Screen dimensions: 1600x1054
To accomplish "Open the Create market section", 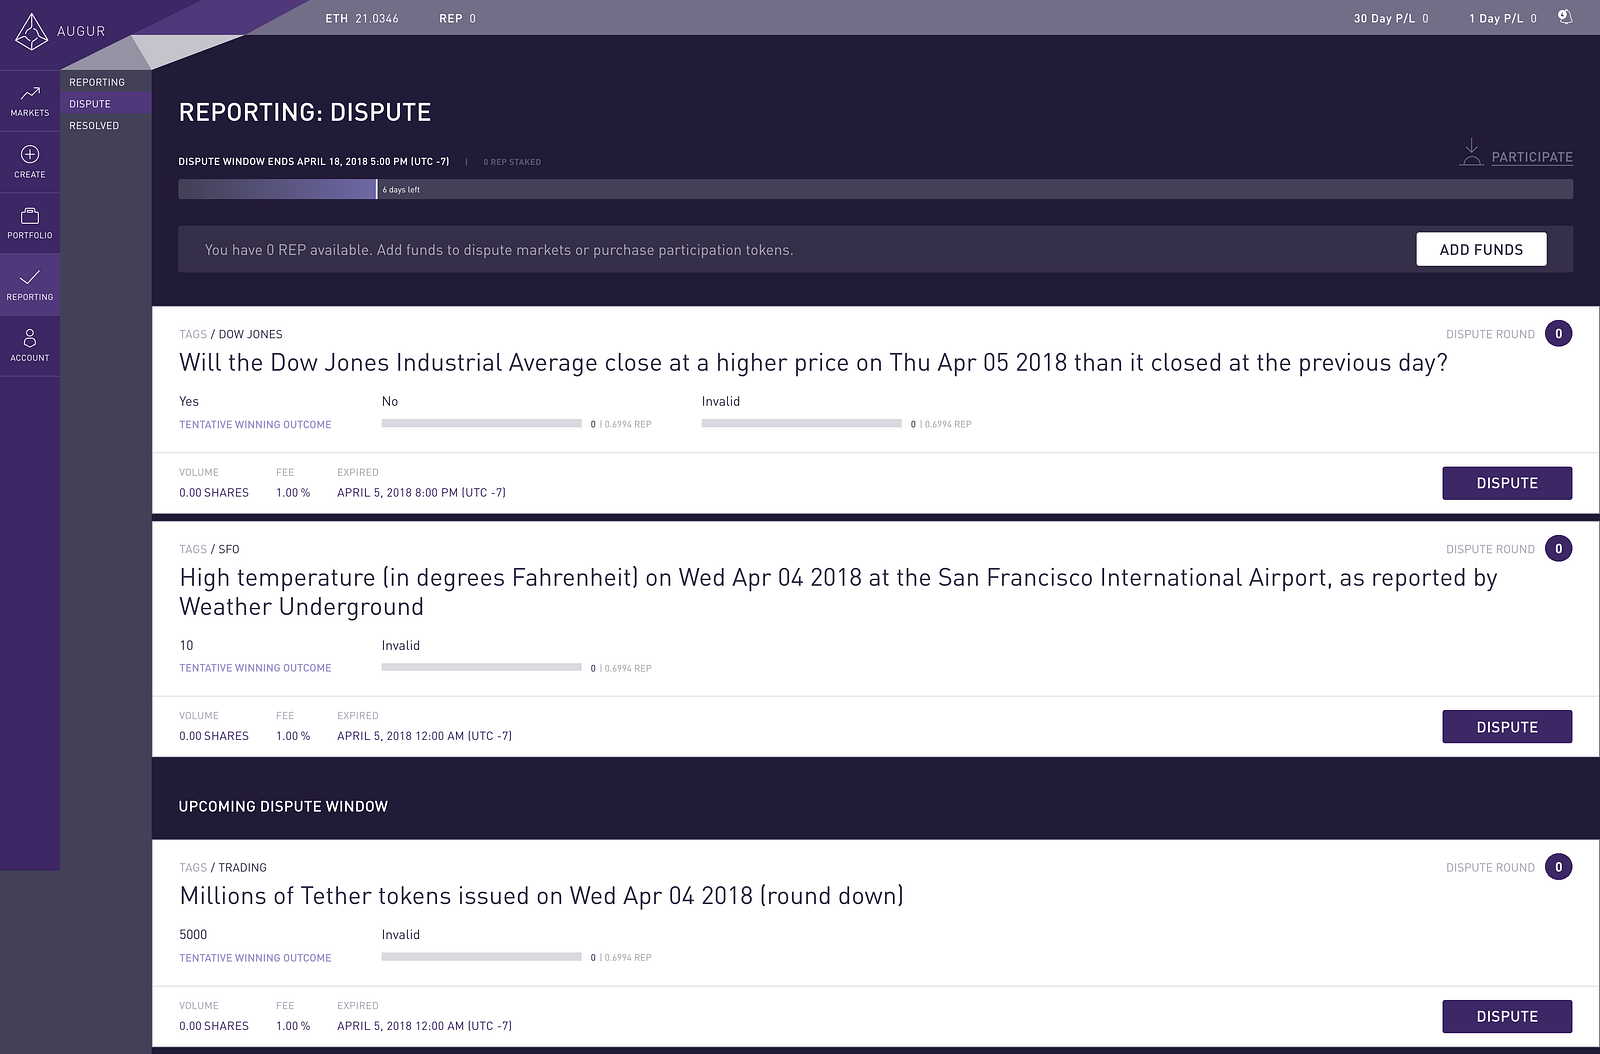I will click(x=30, y=162).
